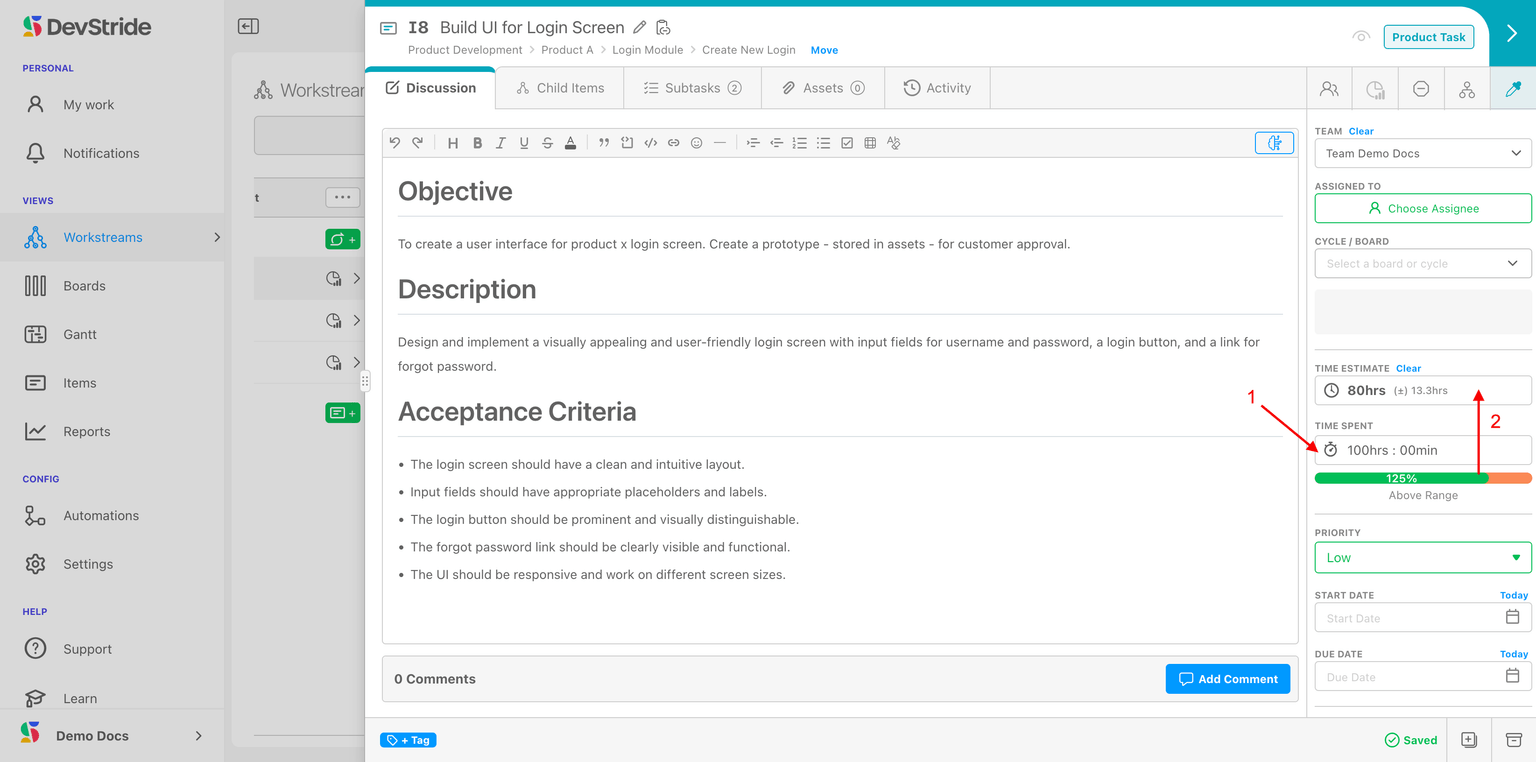The width and height of the screenshot is (1536, 762).
Task: Insert a code block in the editor
Action: pyautogui.click(x=627, y=143)
